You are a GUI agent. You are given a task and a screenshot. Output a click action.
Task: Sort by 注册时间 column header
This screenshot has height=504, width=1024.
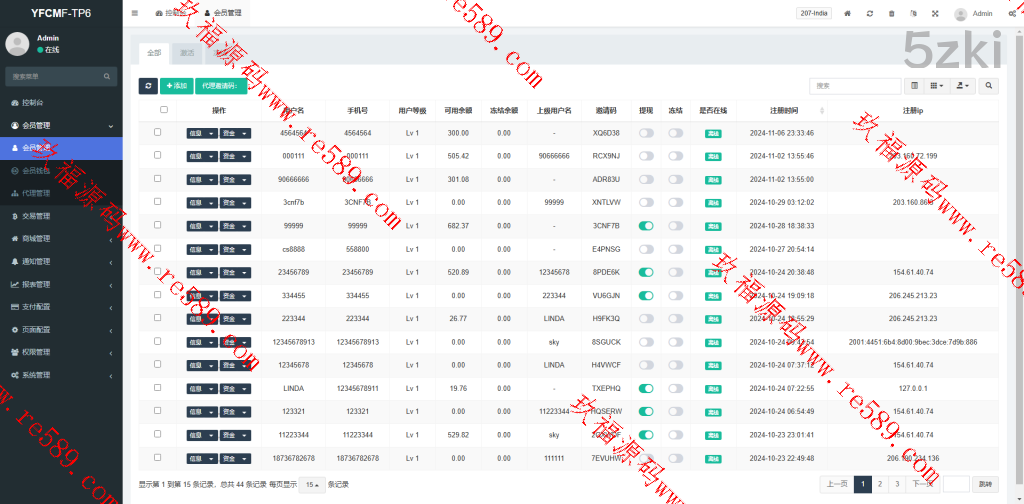coord(783,110)
